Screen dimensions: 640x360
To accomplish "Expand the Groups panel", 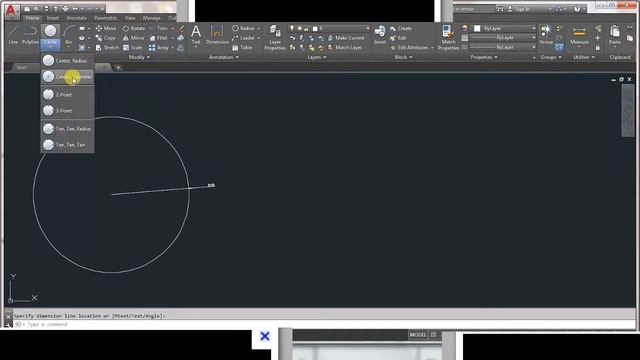I will (x=551, y=57).
